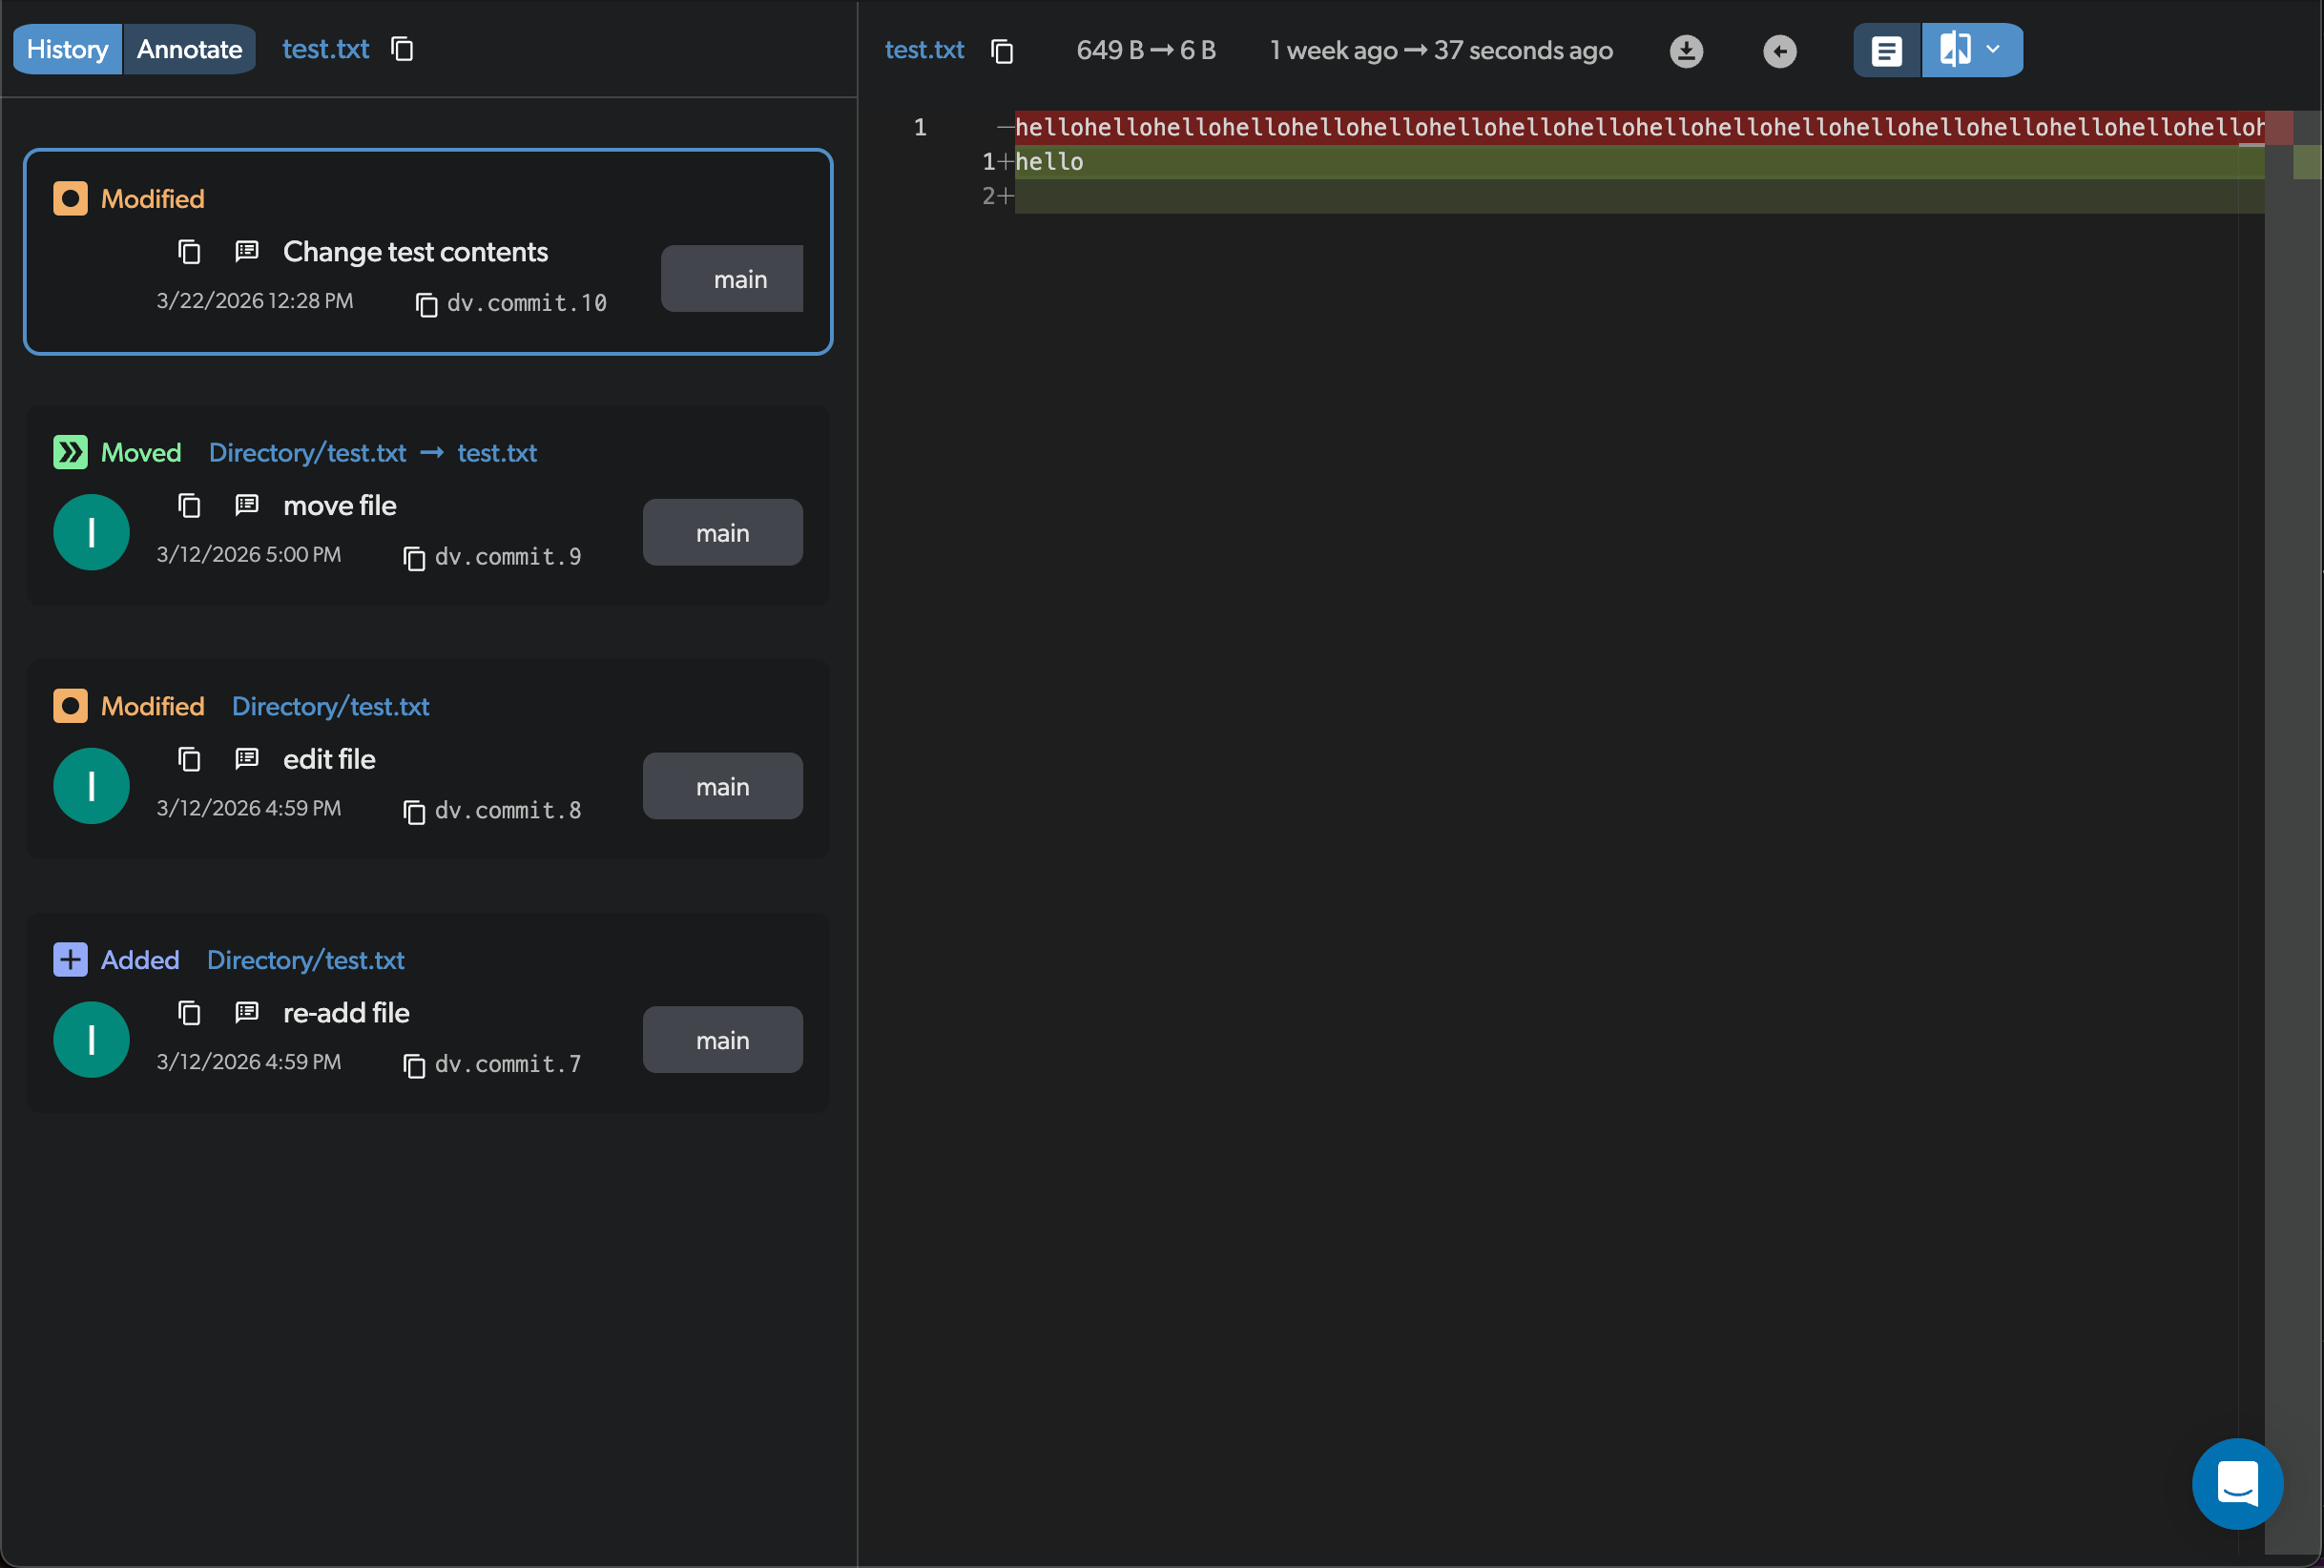Viewport: 2324px width, 1568px height.
Task: Click main branch button for dv.commit.10
Action: tap(732, 279)
